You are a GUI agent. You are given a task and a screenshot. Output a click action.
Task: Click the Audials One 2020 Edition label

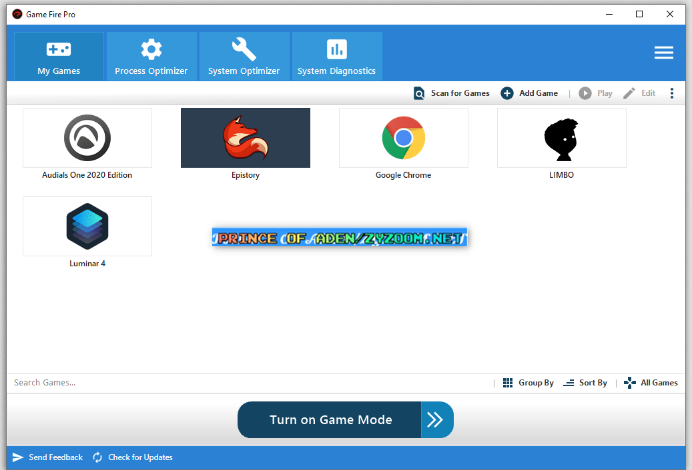tap(87, 175)
